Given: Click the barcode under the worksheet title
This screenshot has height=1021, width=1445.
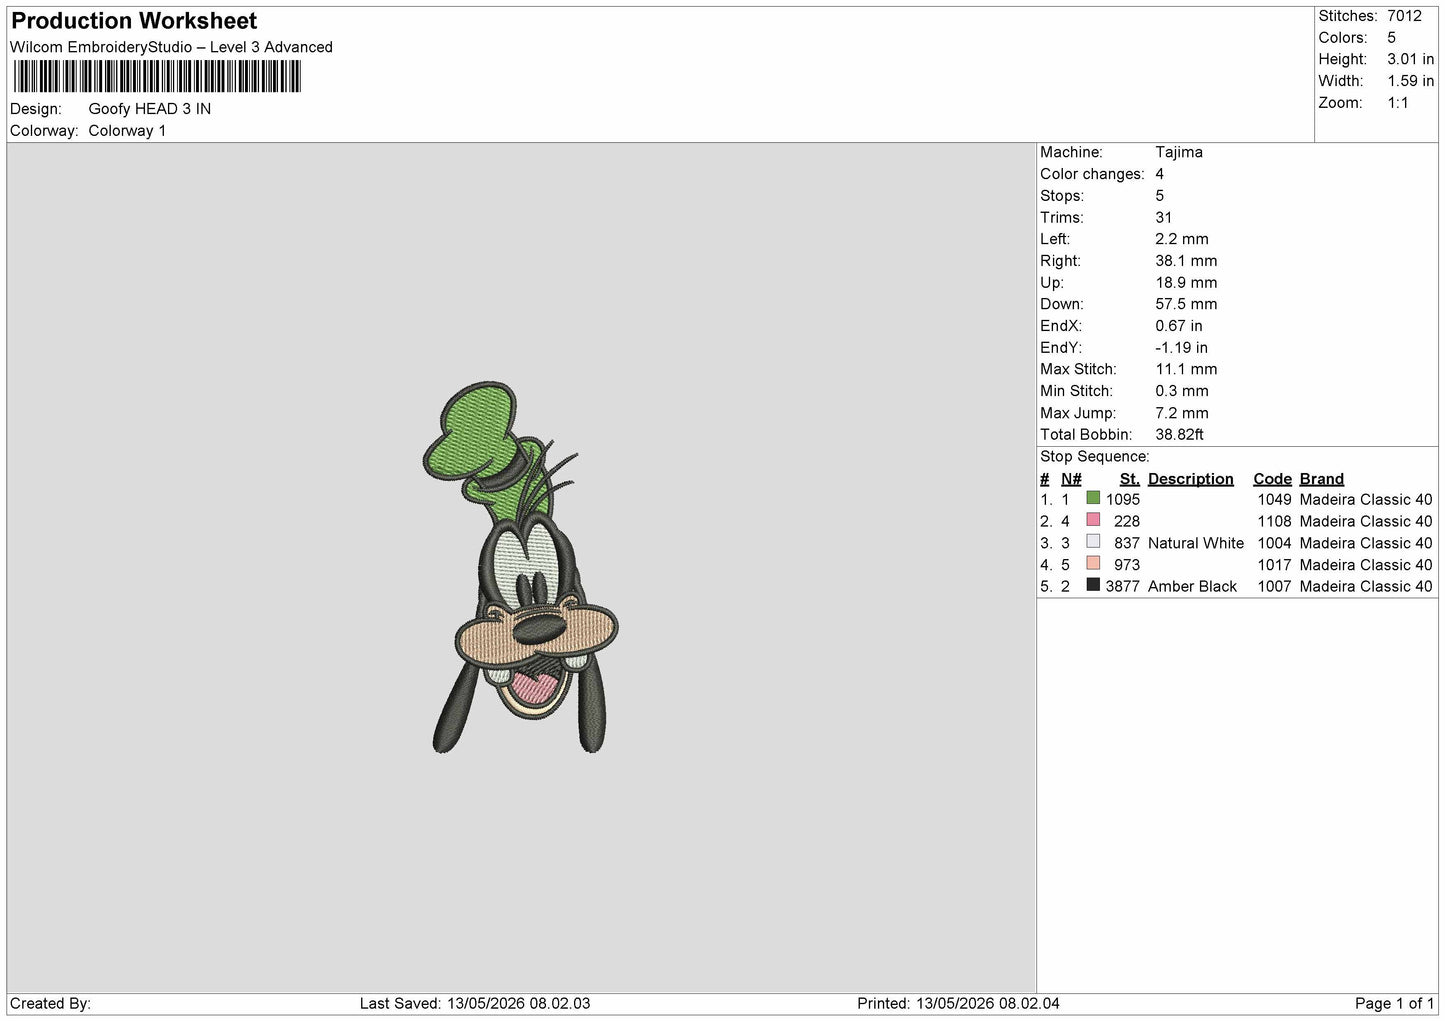Looking at the screenshot, I should tap(156, 77).
